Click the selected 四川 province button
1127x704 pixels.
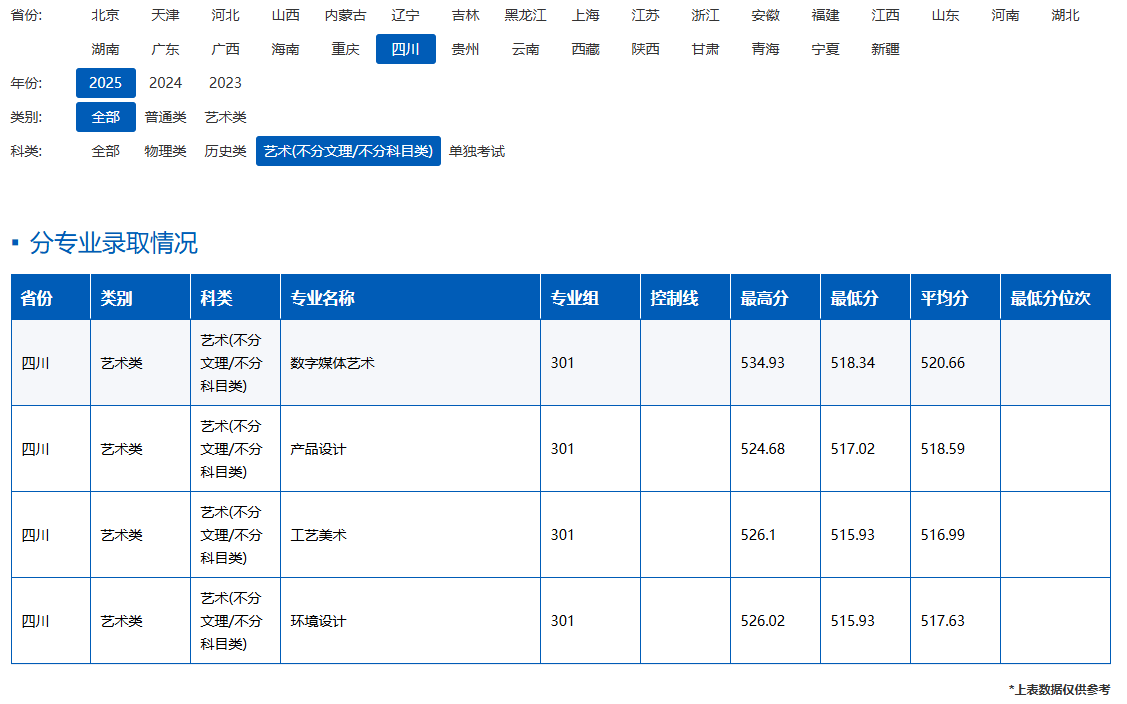405,49
